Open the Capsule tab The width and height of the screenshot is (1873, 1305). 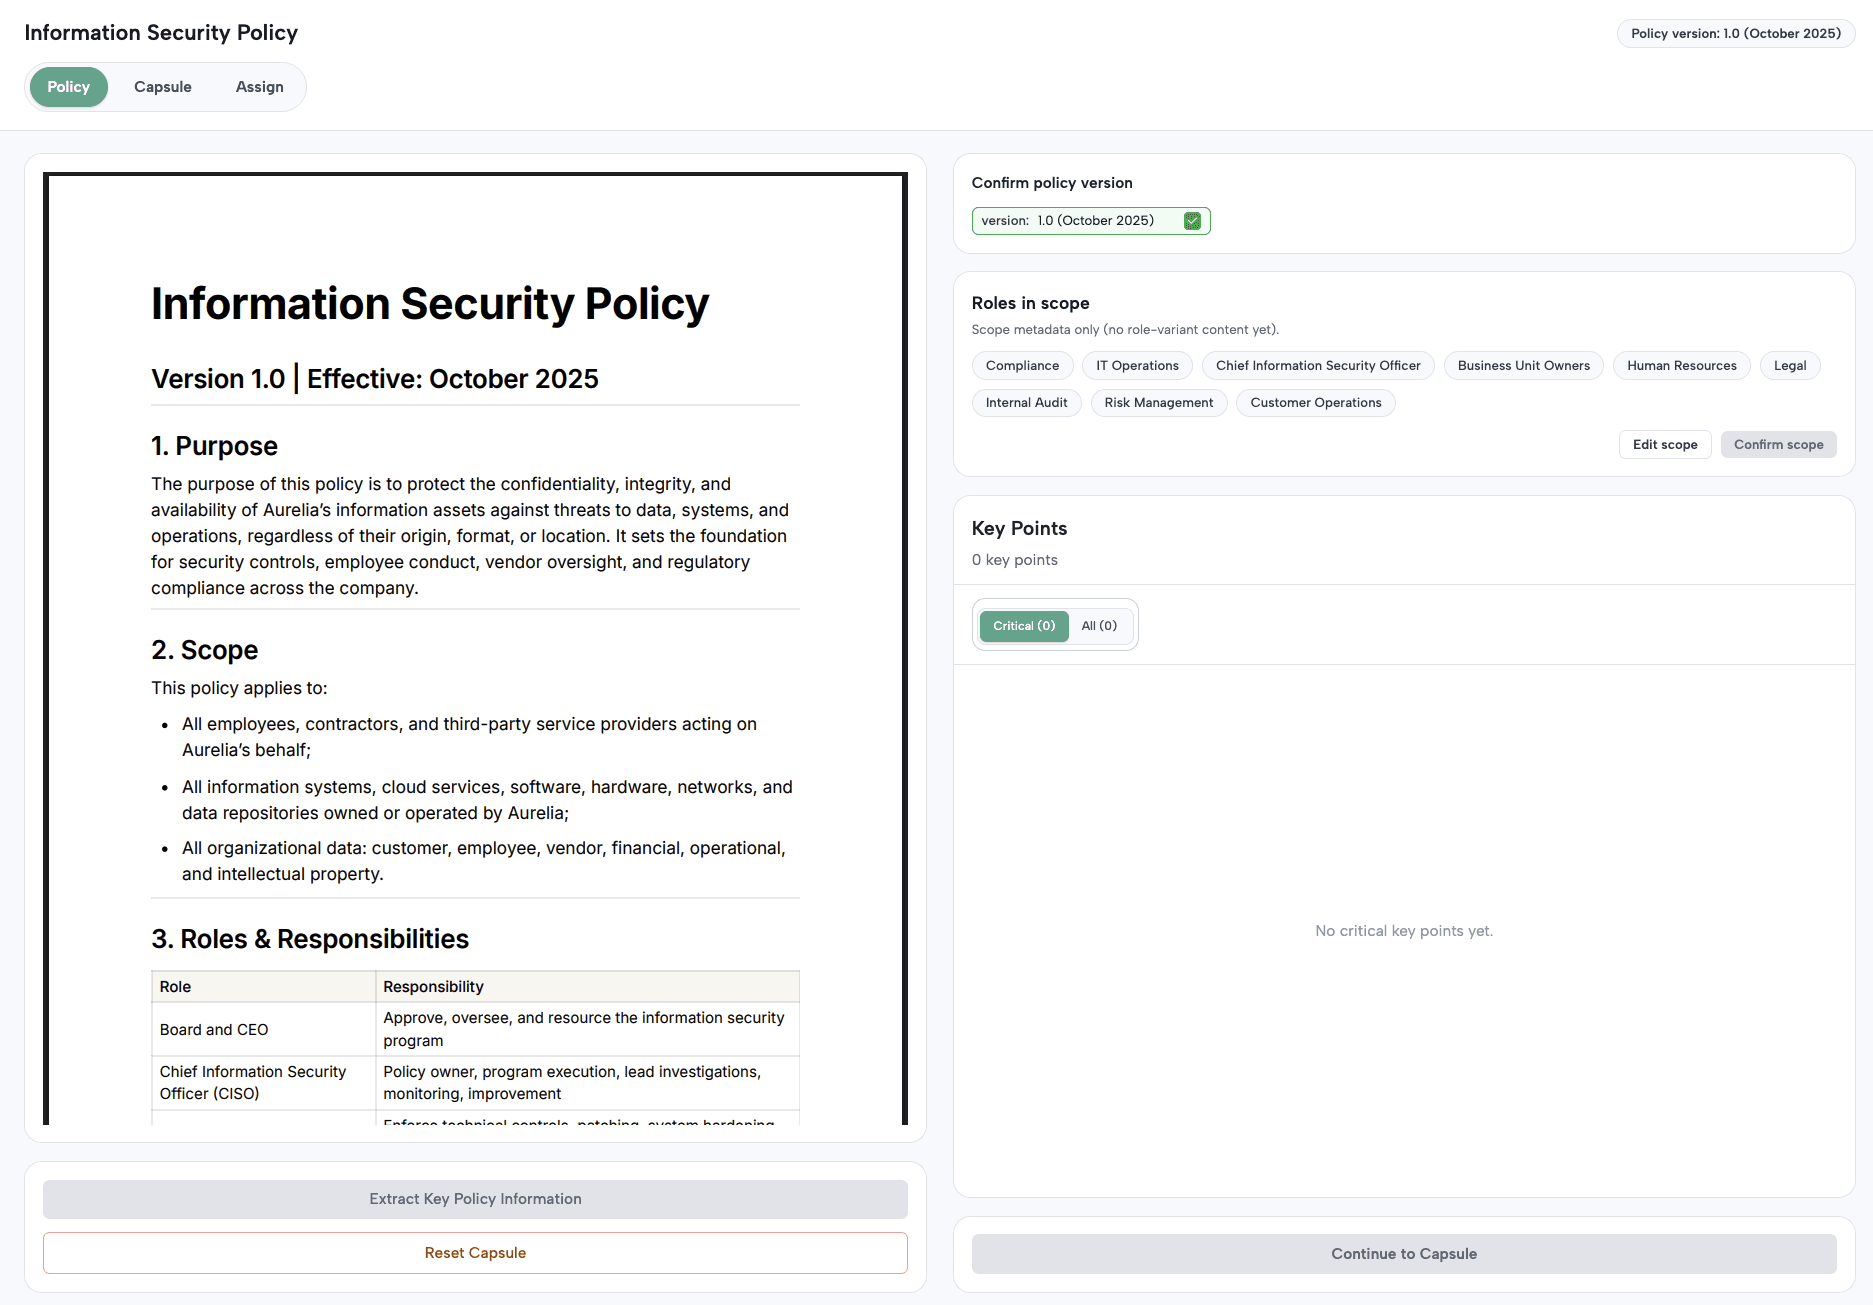pyautogui.click(x=163, y=87)
